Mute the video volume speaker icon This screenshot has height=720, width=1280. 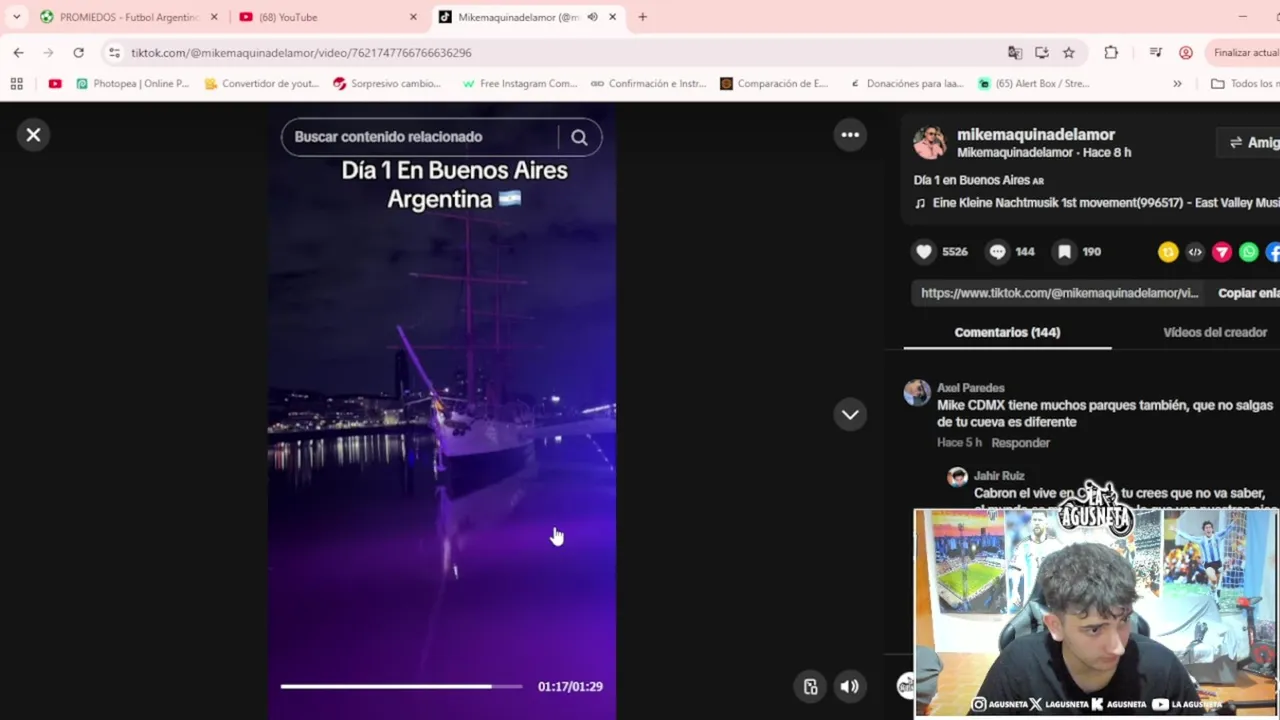coord(849,686)
